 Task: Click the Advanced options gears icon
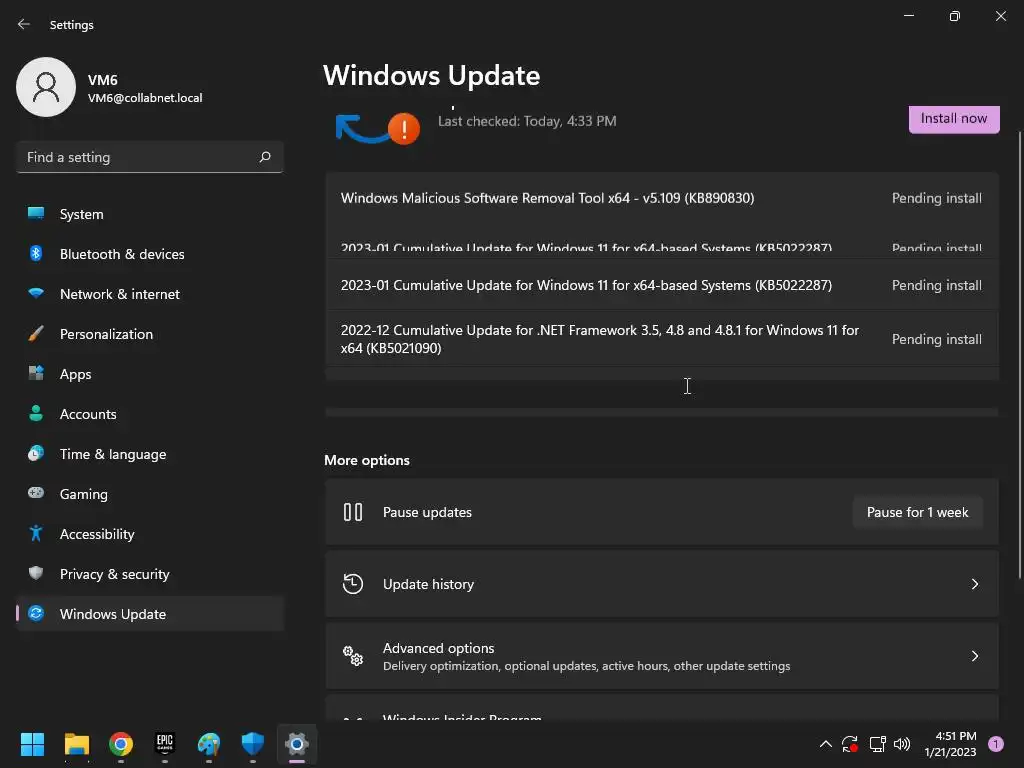tap(353, 656)
